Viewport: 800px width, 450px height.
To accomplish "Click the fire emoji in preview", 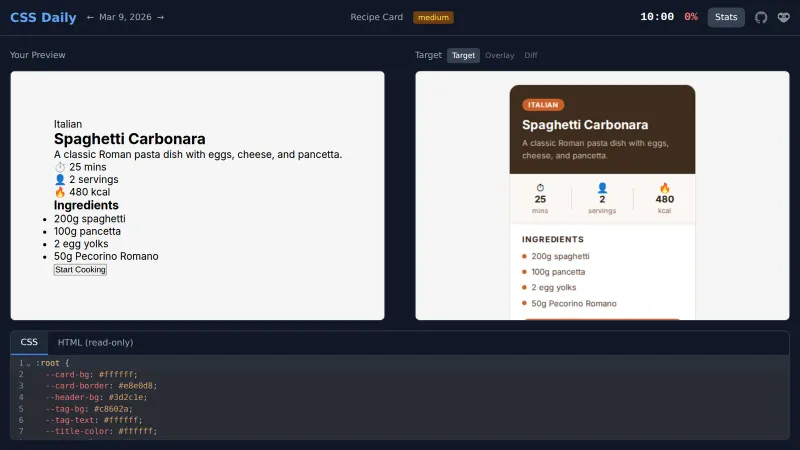I will point(60,192).
